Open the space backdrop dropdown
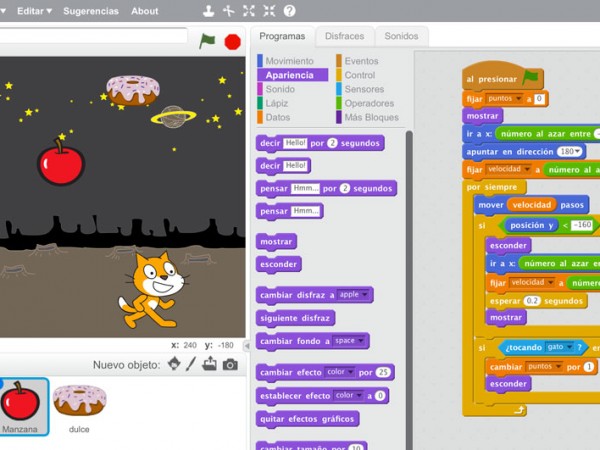 click(x=349, y=341)
